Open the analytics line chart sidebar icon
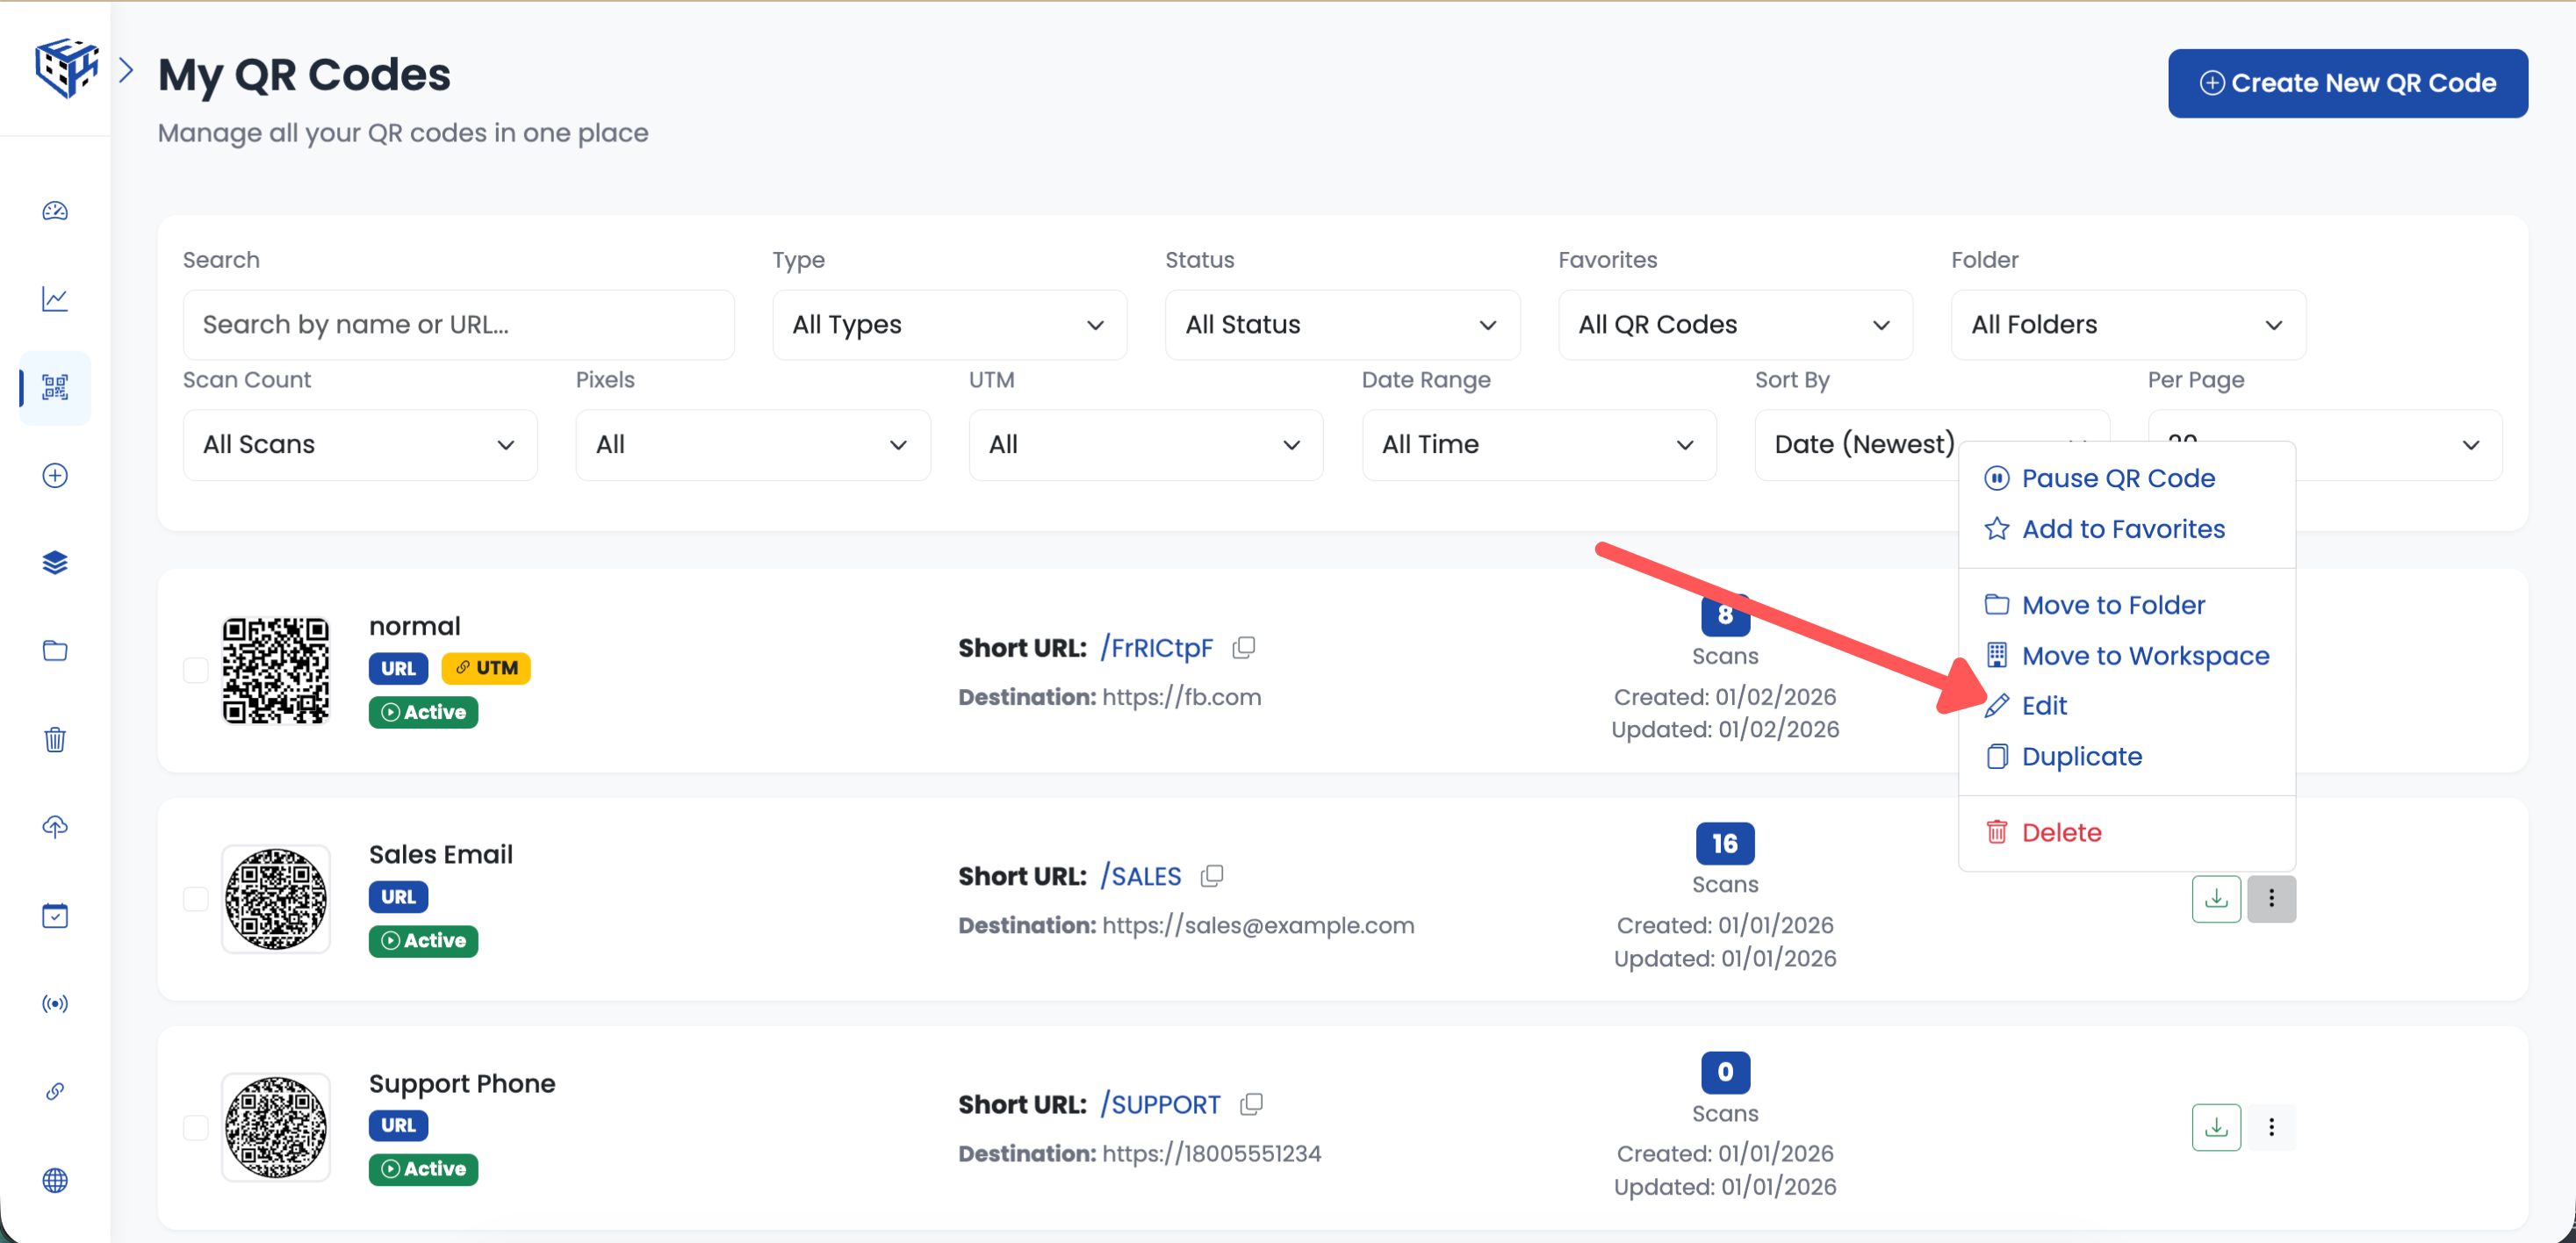Viewport: 2576px width, 1243px height. [55, 299]
